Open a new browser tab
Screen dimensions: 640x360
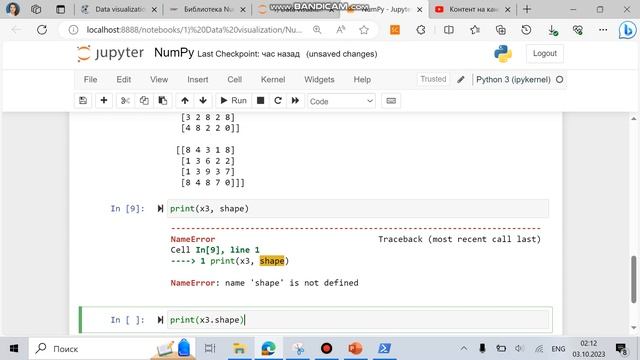527,9
